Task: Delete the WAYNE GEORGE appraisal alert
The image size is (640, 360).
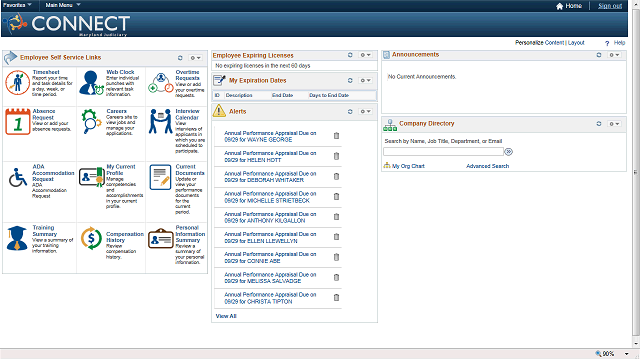Action: [336, 136]
